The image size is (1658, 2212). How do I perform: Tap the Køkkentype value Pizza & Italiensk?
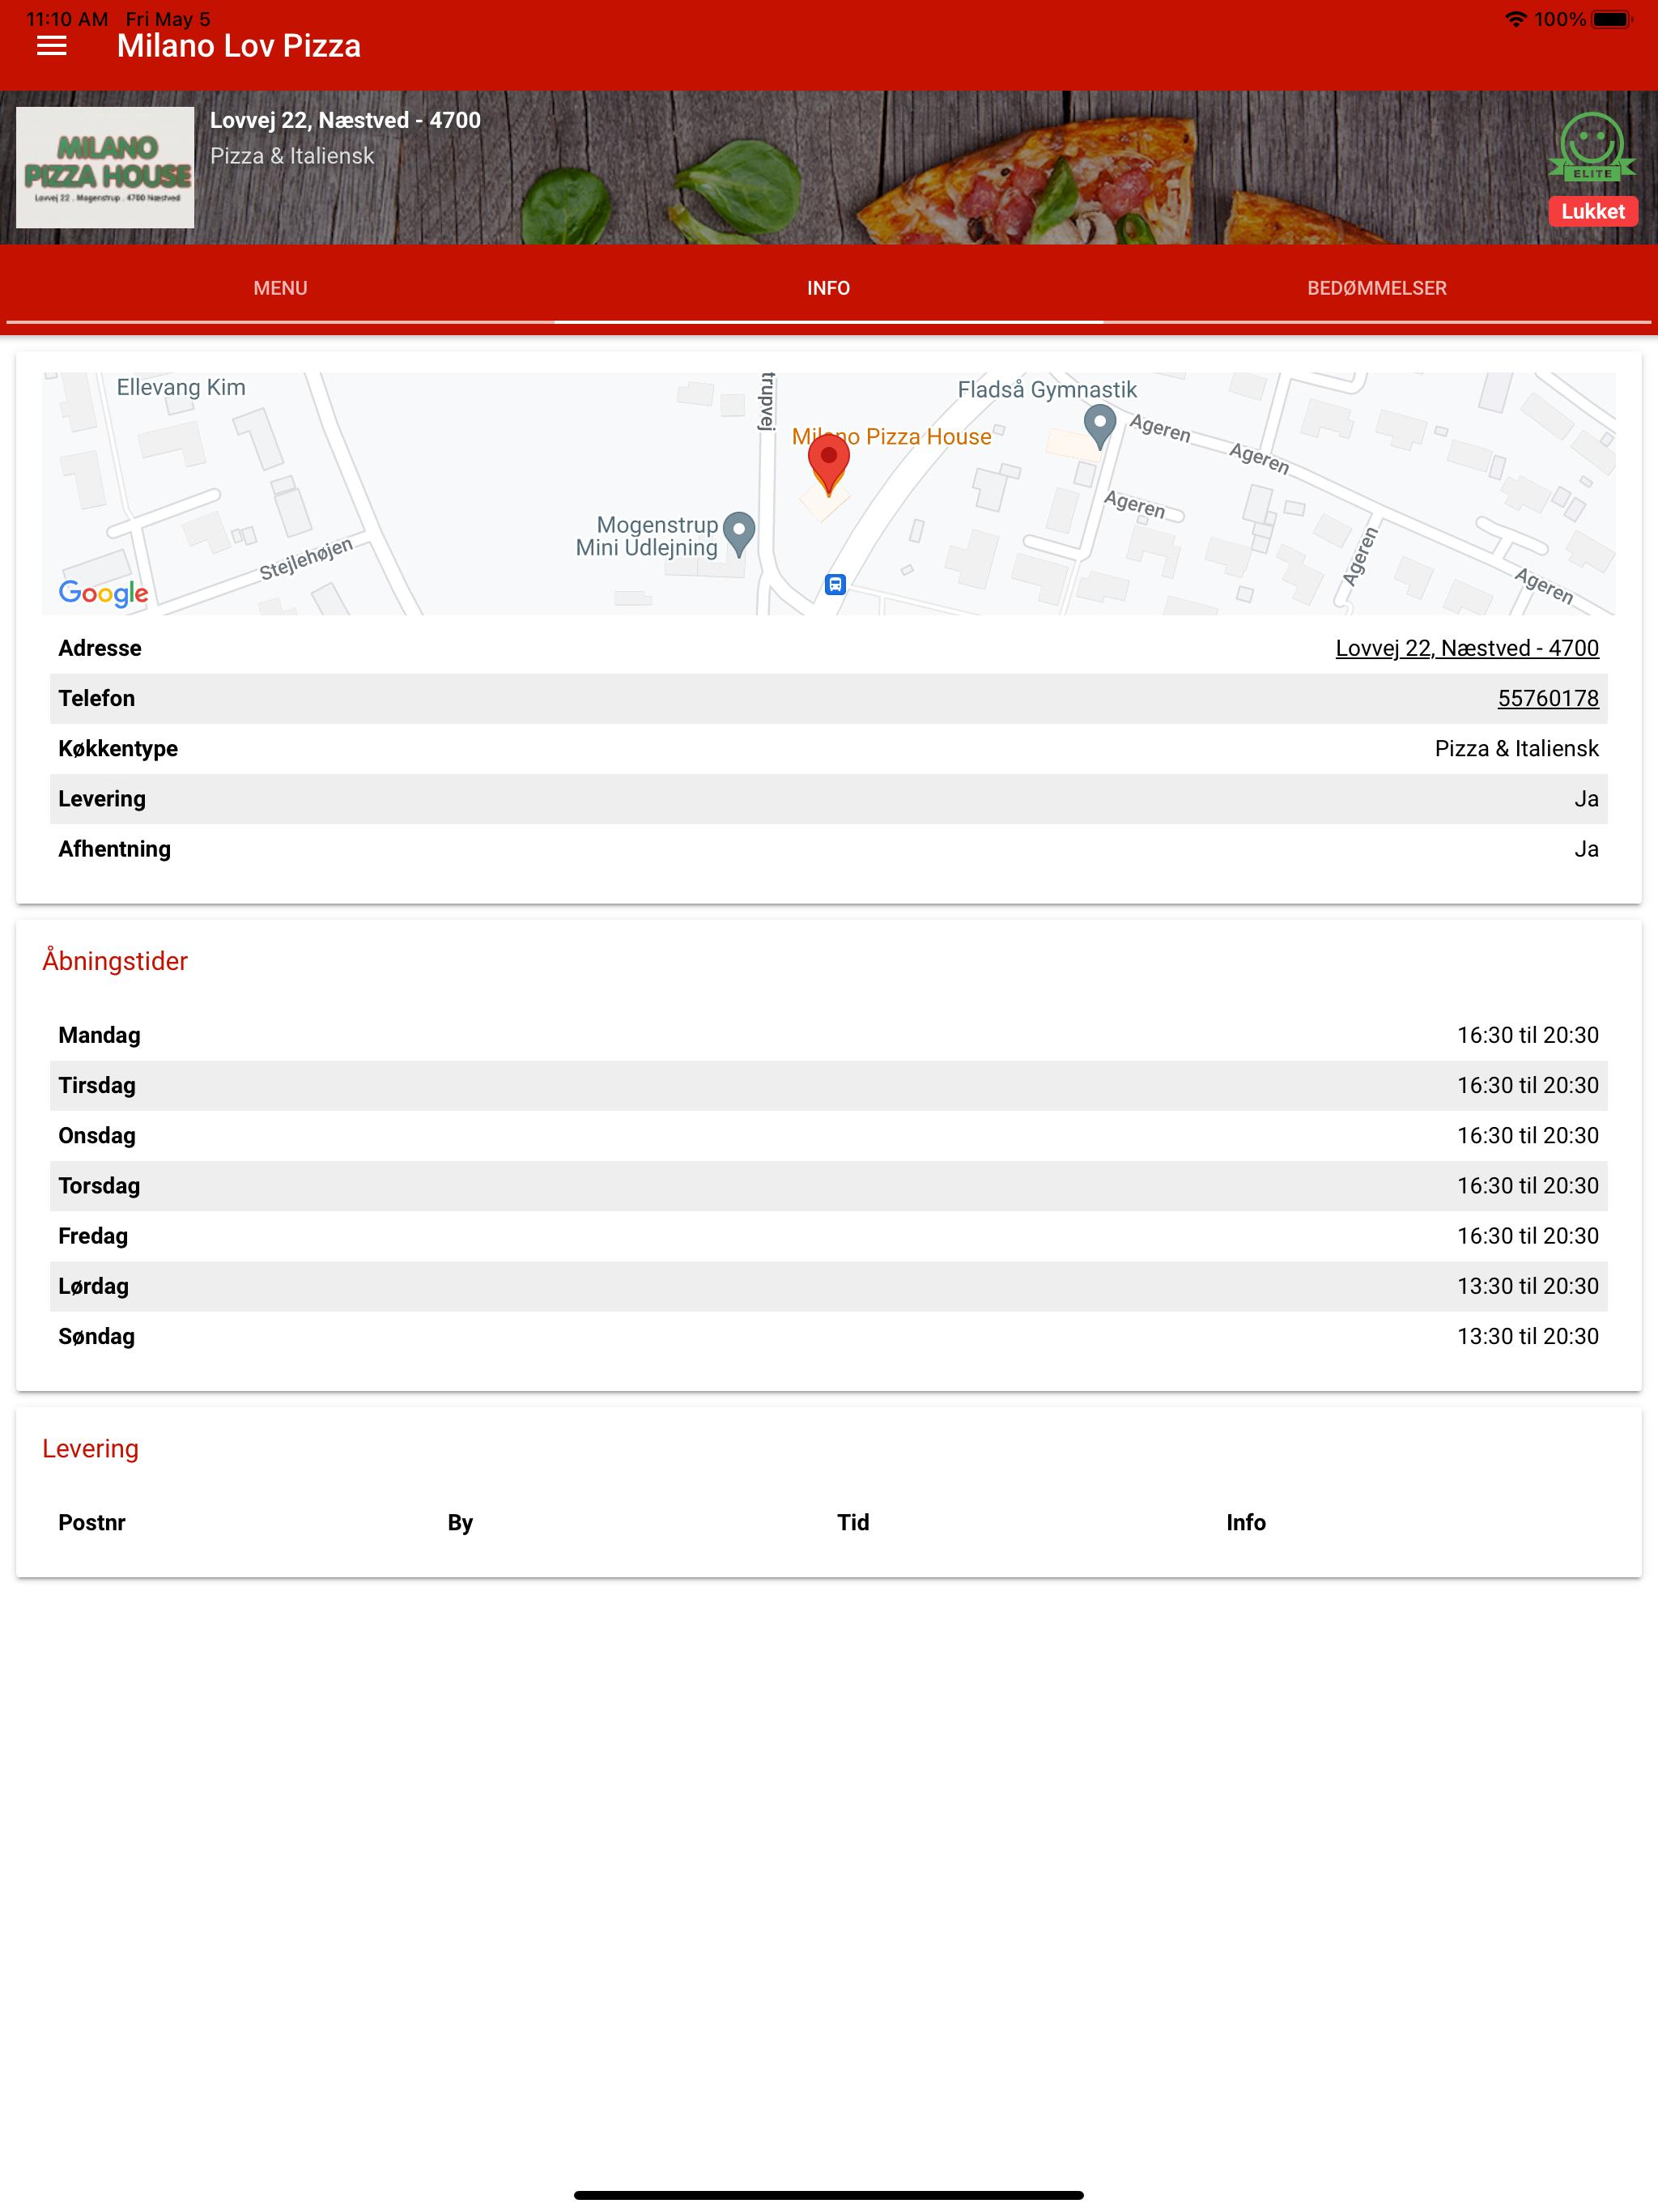click(1516, 749)
